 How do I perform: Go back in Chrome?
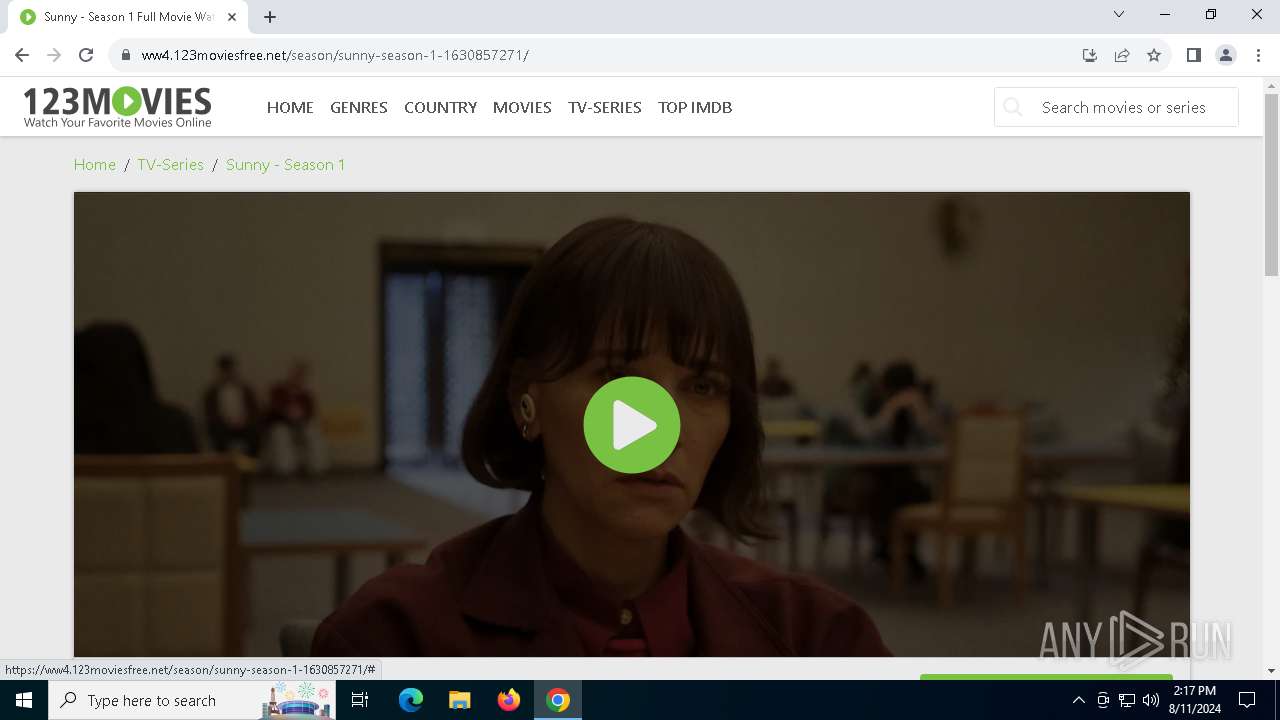coord(22,55)
